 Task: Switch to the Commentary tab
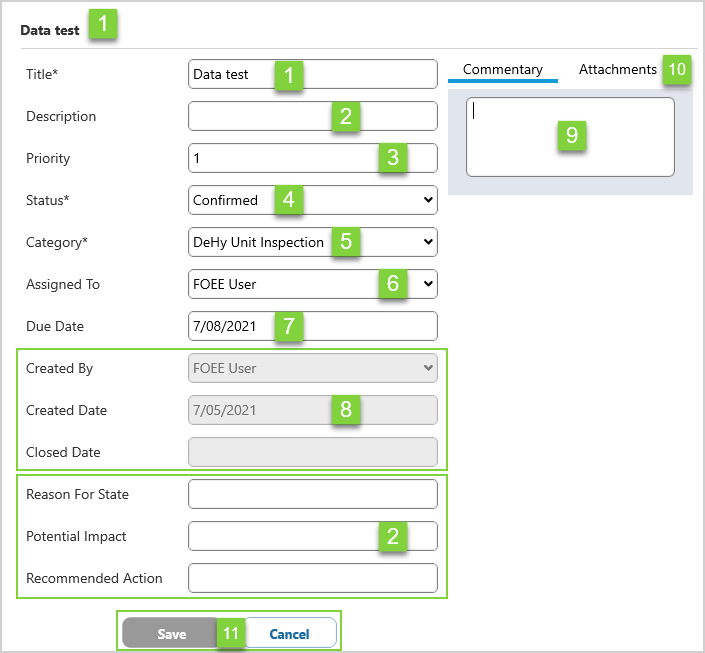[502, 70]
